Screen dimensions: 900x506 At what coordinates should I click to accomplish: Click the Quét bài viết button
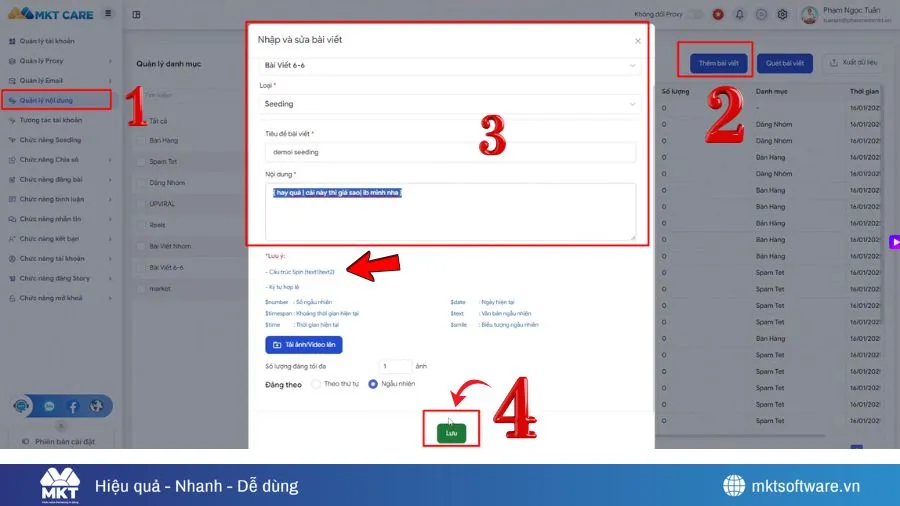coord(785,63)
